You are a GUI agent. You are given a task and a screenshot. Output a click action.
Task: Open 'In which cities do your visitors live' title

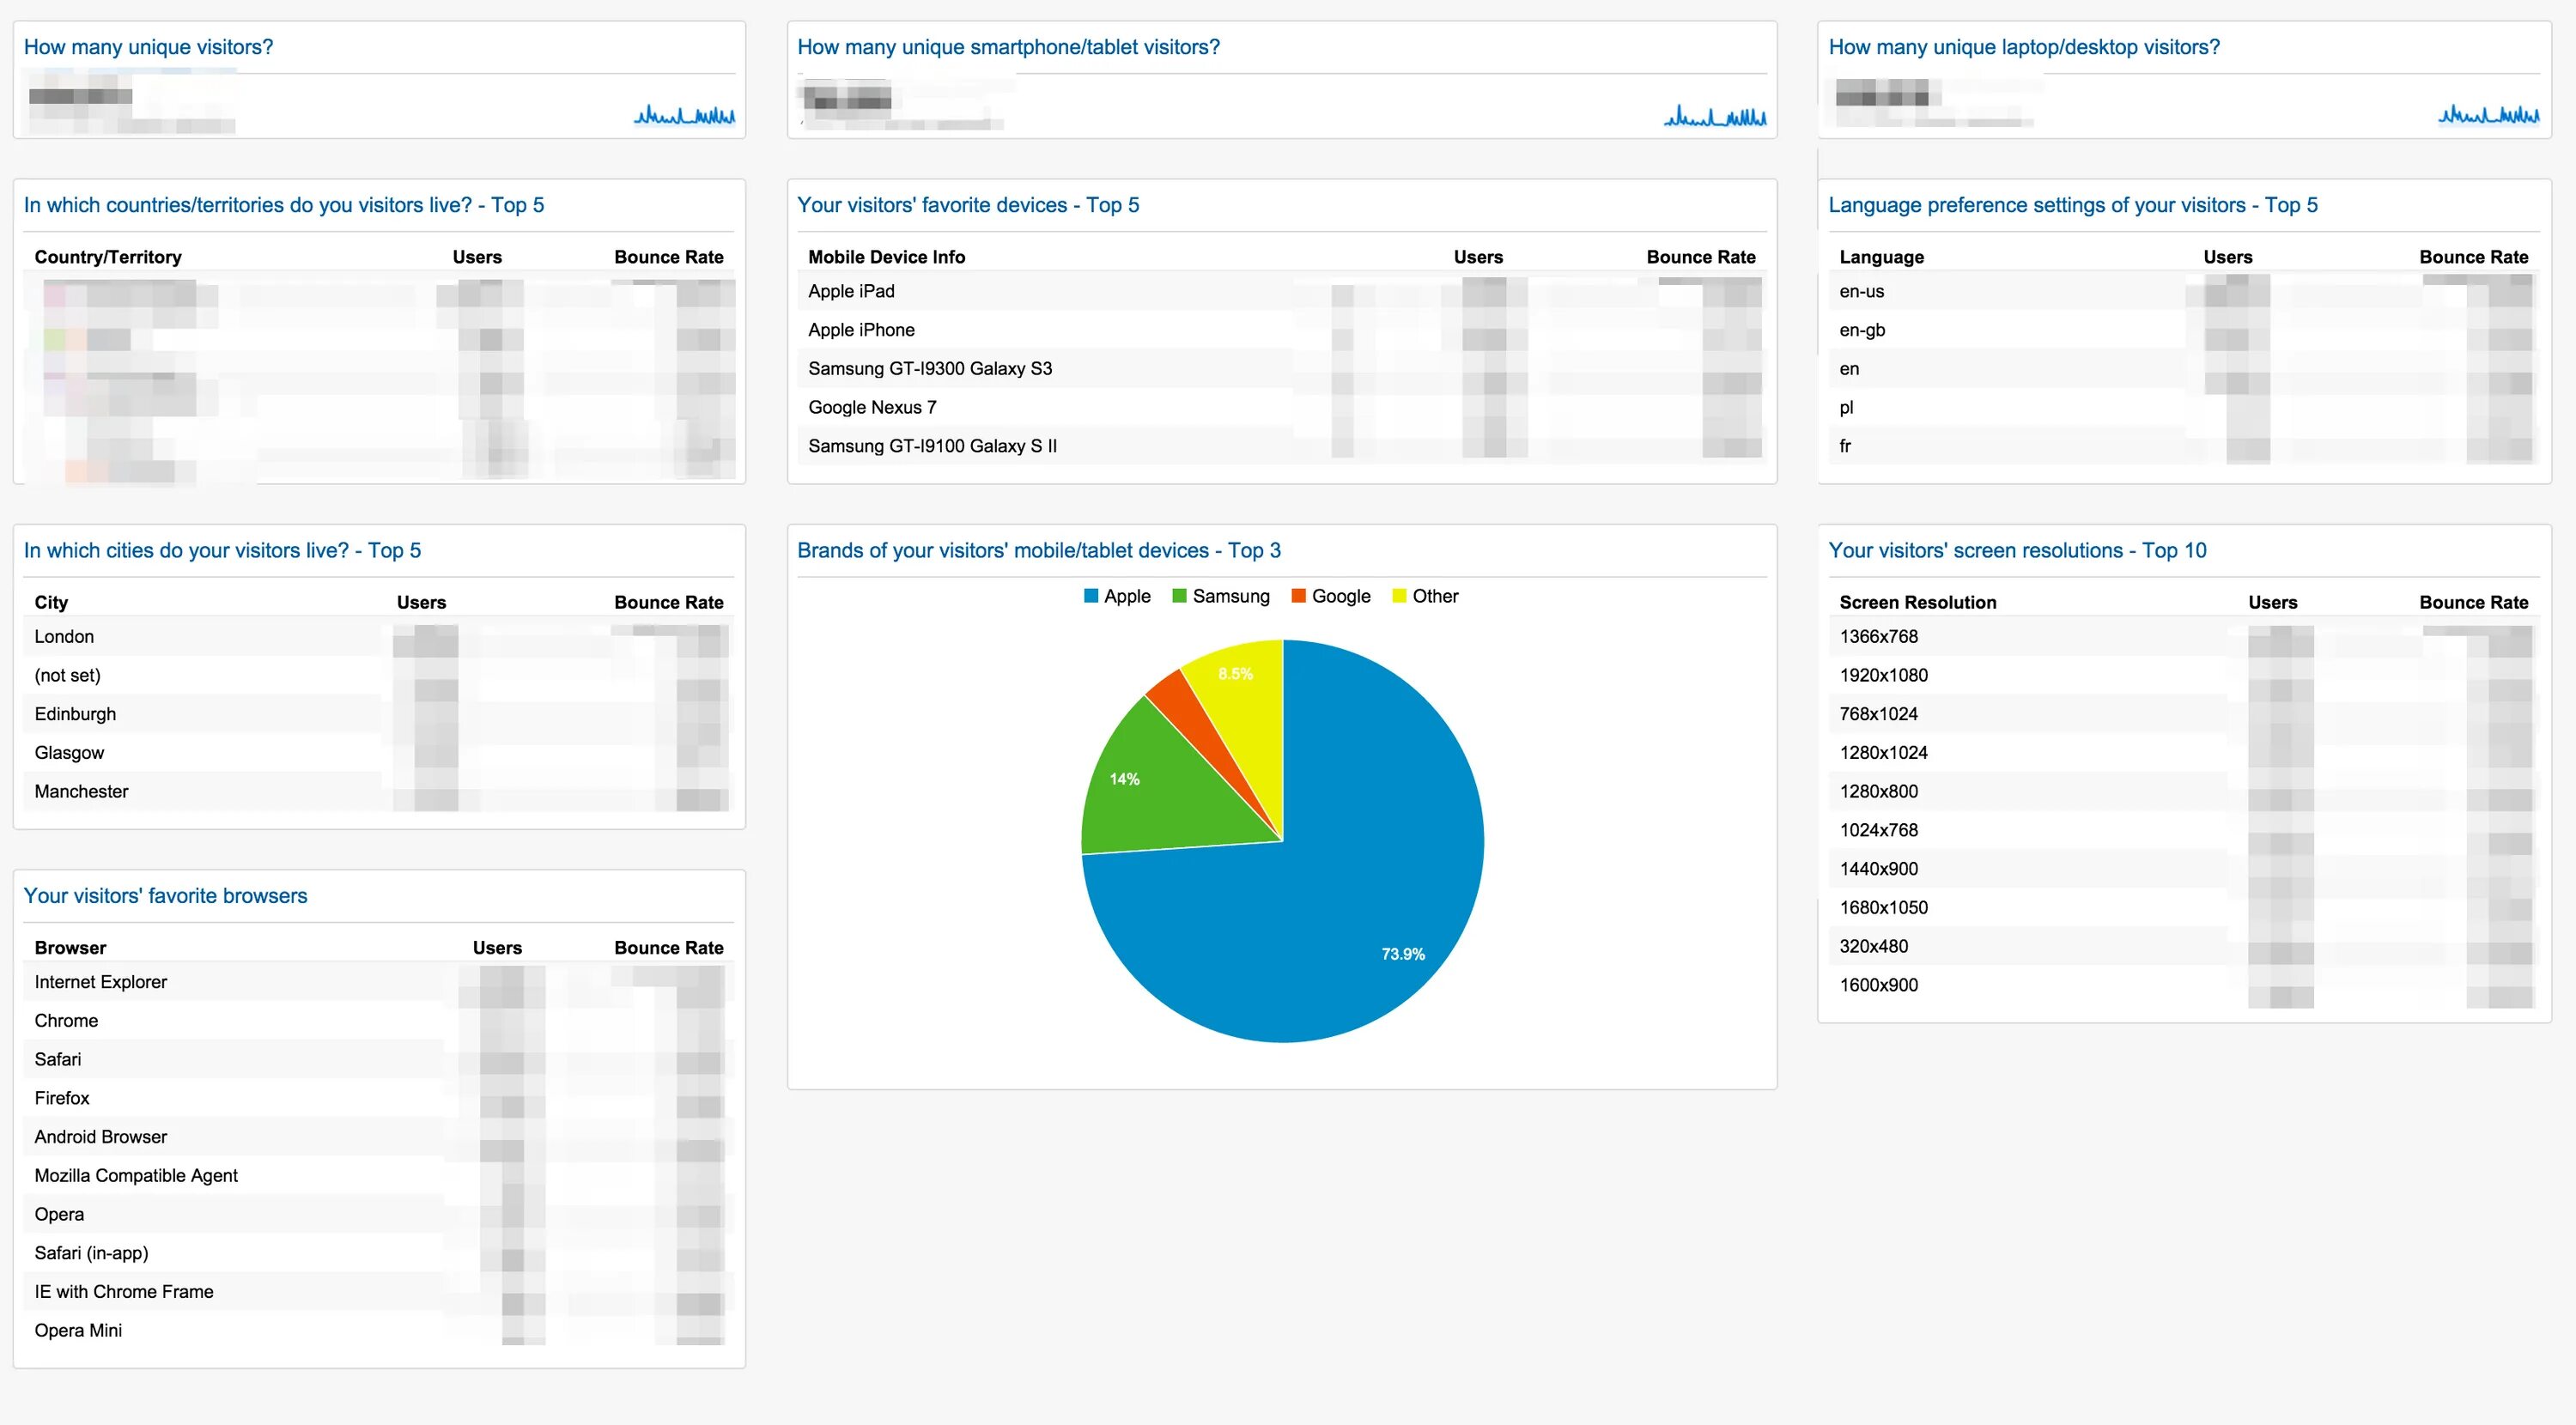[x=222, y=550]
